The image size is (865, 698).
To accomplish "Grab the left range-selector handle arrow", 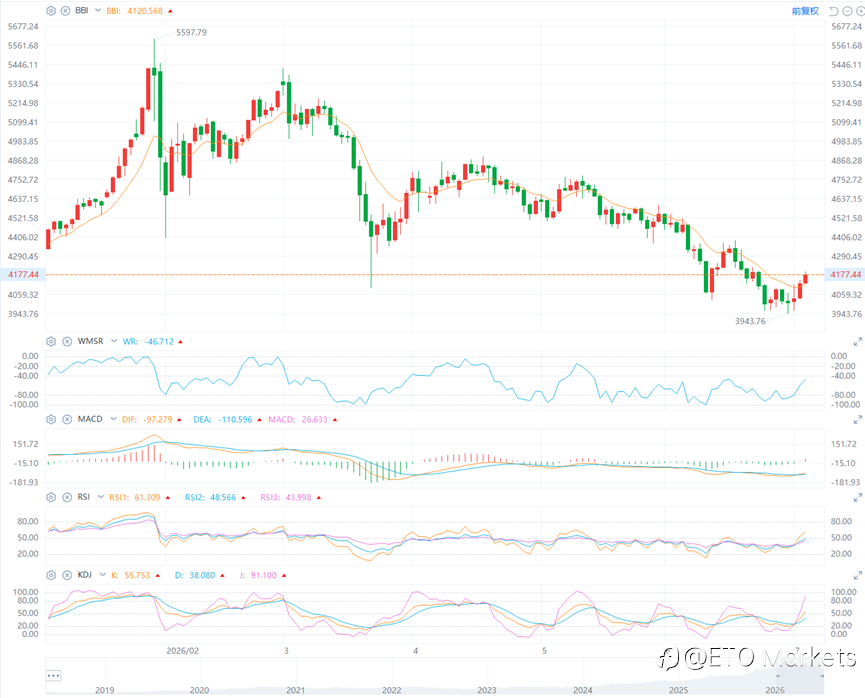I will point(778,675).
